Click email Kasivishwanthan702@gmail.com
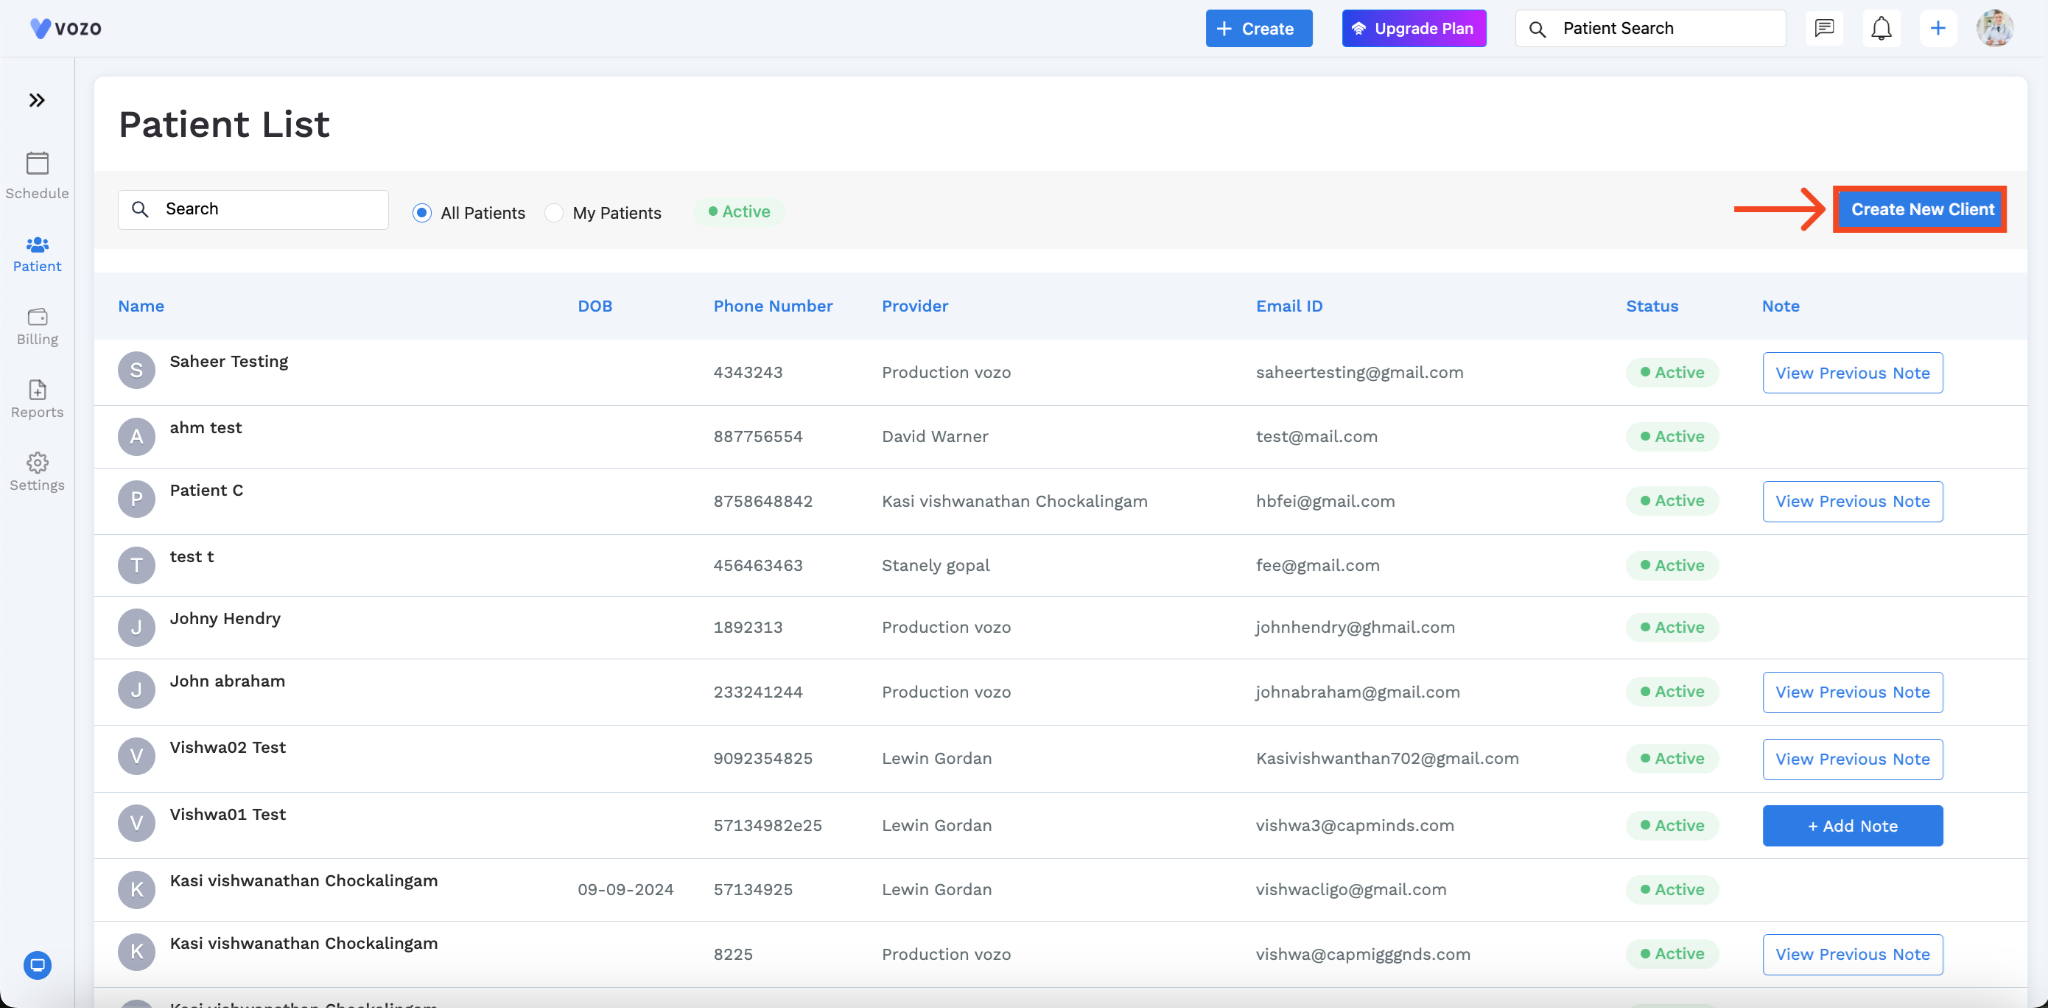Image resolution: width=2048 pixels, height=1008 pixels. (1387, 758)
